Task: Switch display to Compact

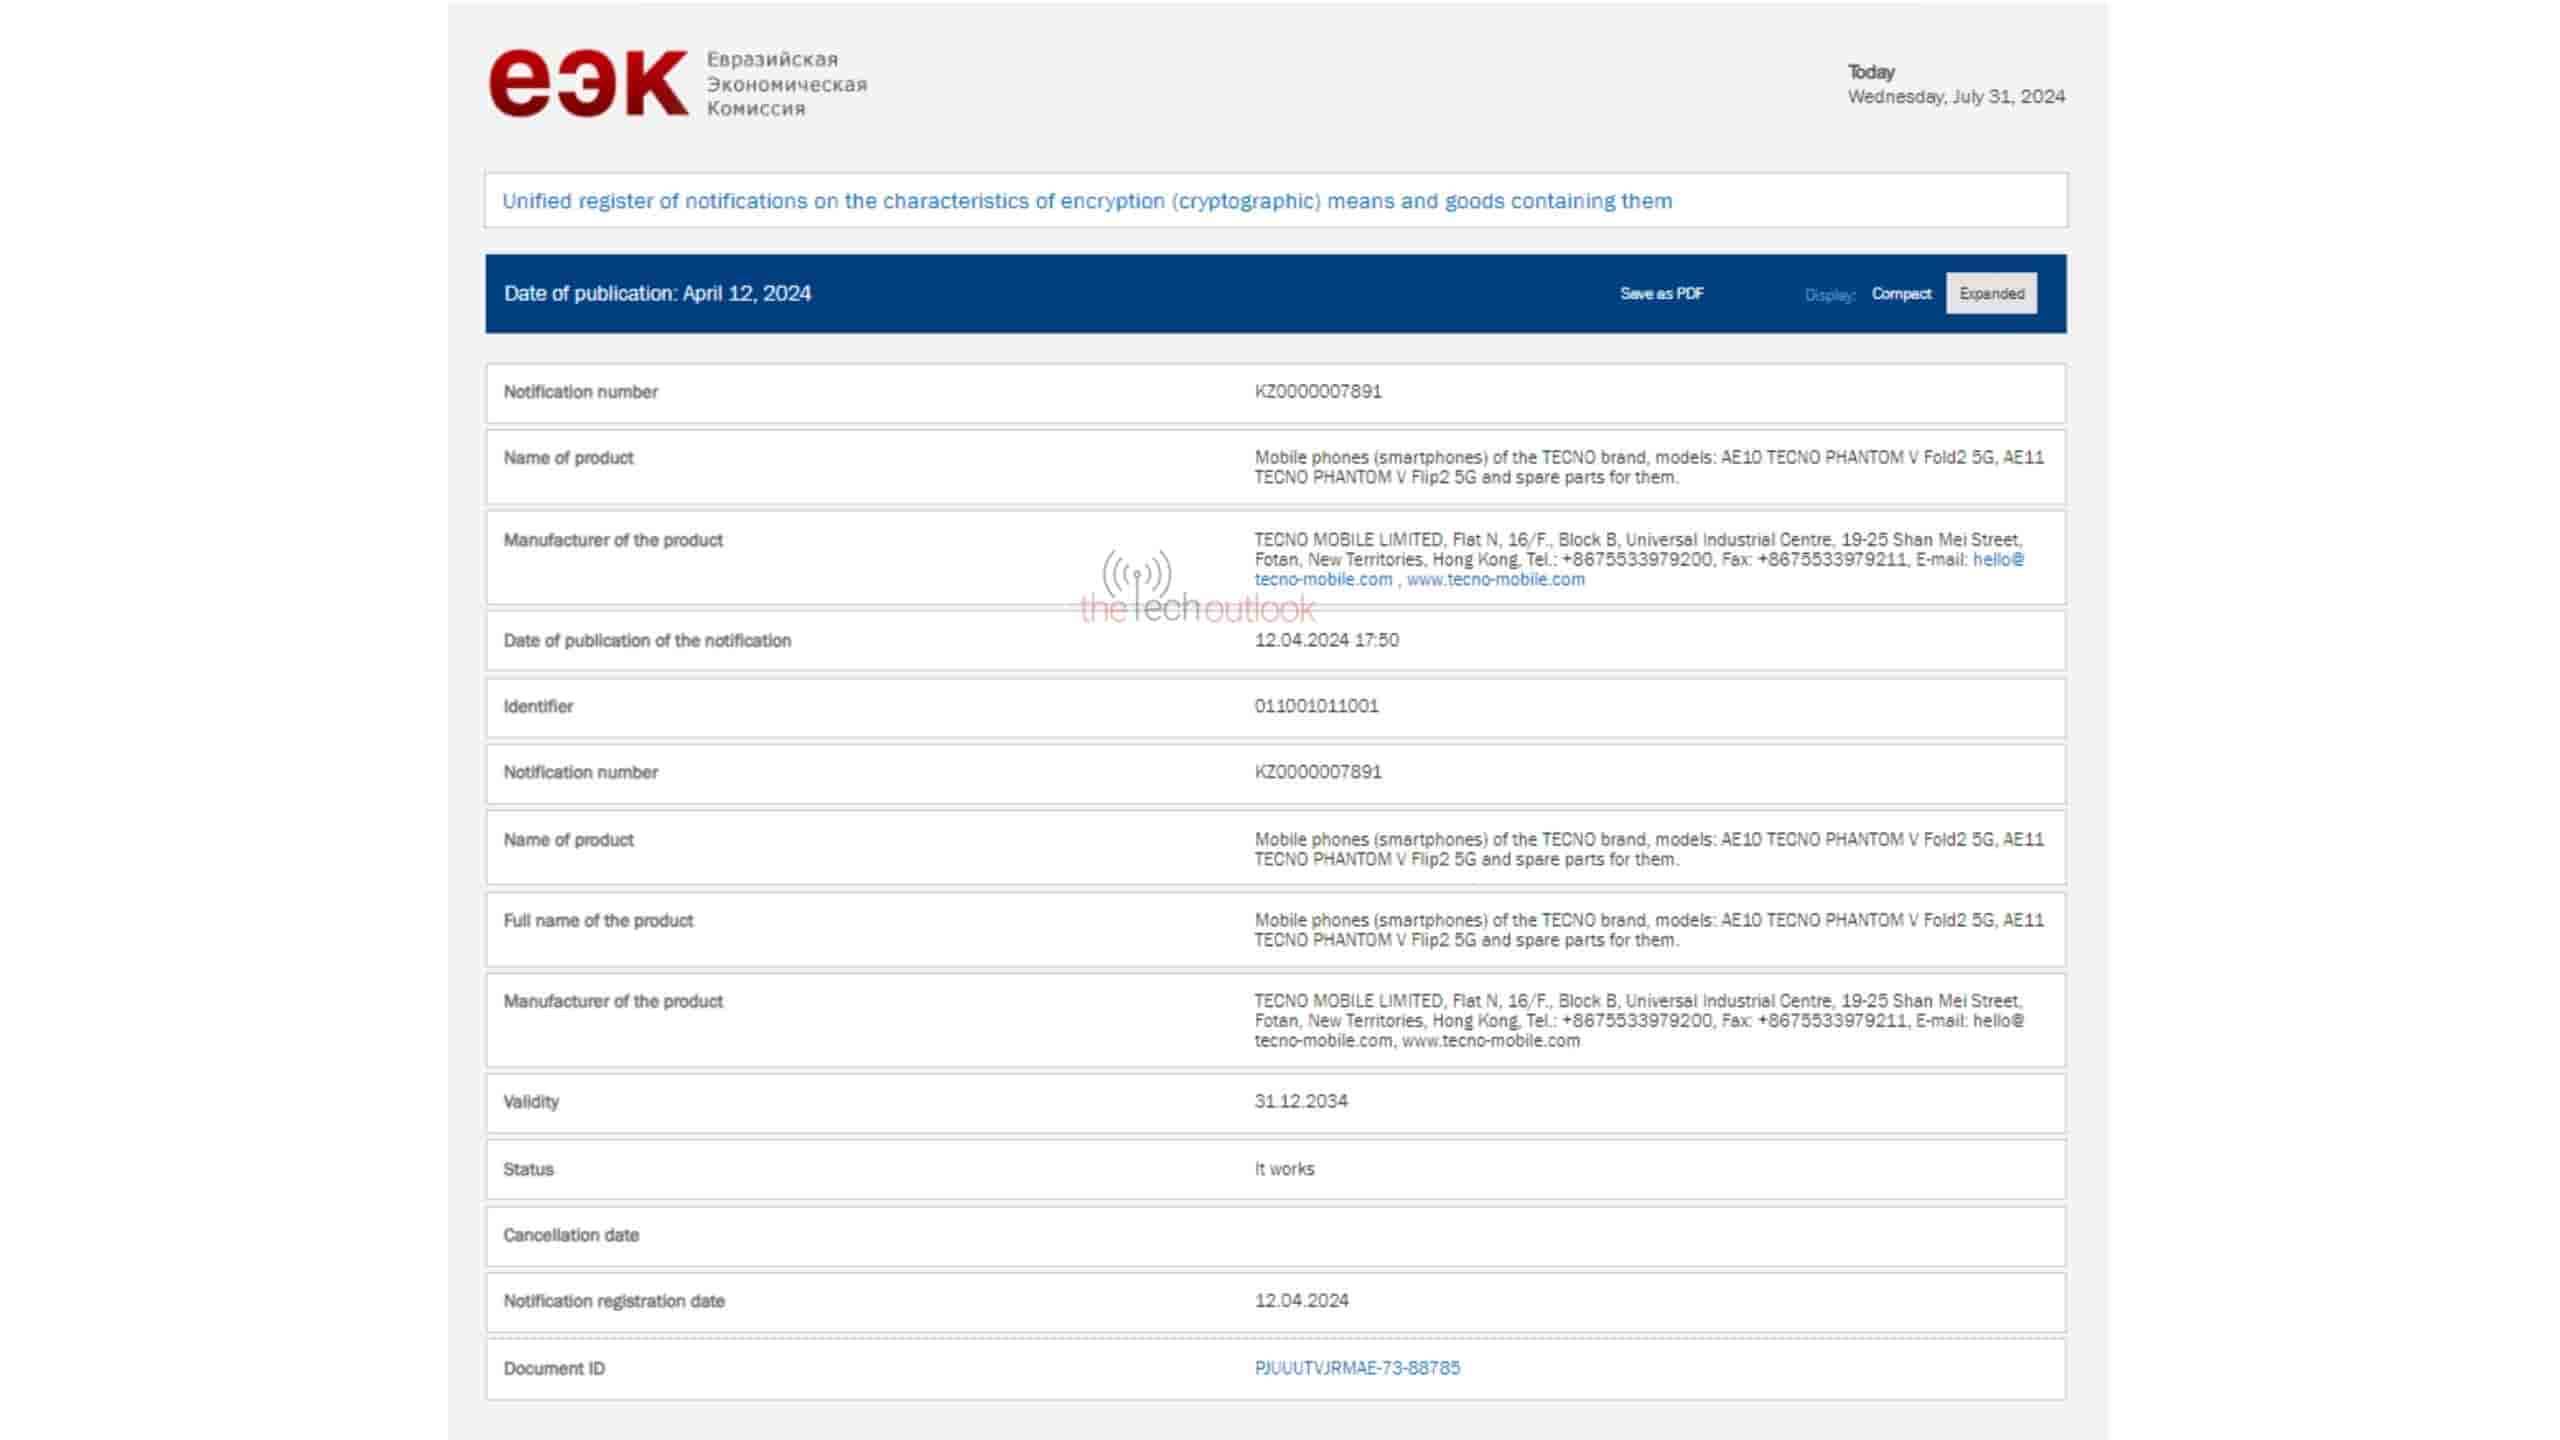Action: (1901, 294)
